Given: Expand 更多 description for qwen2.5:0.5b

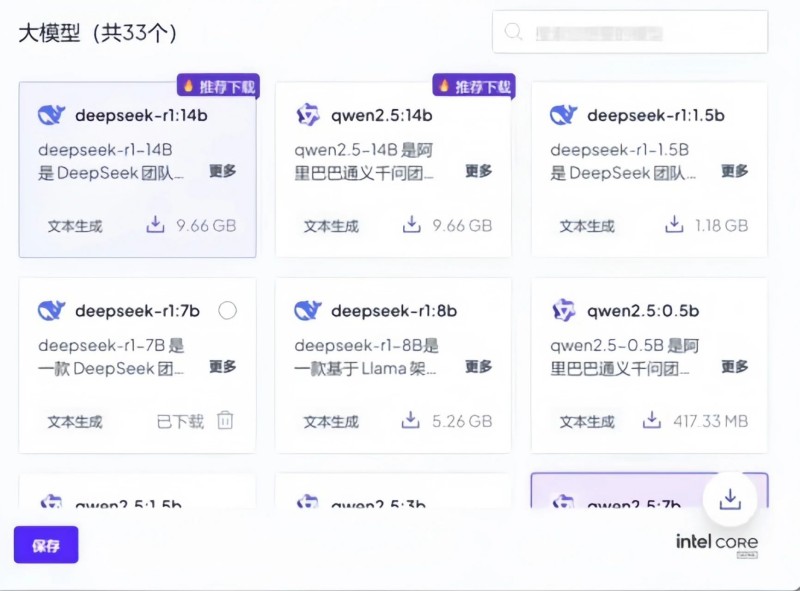Looking at the screenshot, I should click(x=734, y=367).
